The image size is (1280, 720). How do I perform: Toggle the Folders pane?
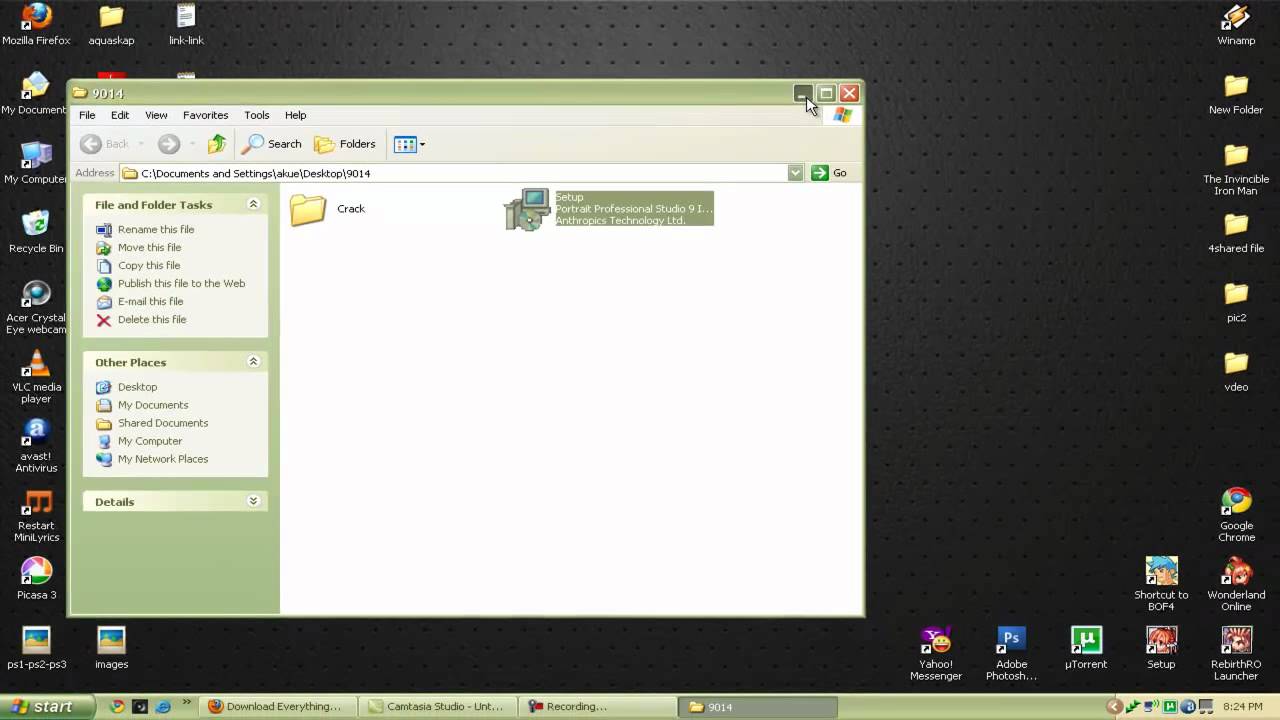click(x=345, y=144)
